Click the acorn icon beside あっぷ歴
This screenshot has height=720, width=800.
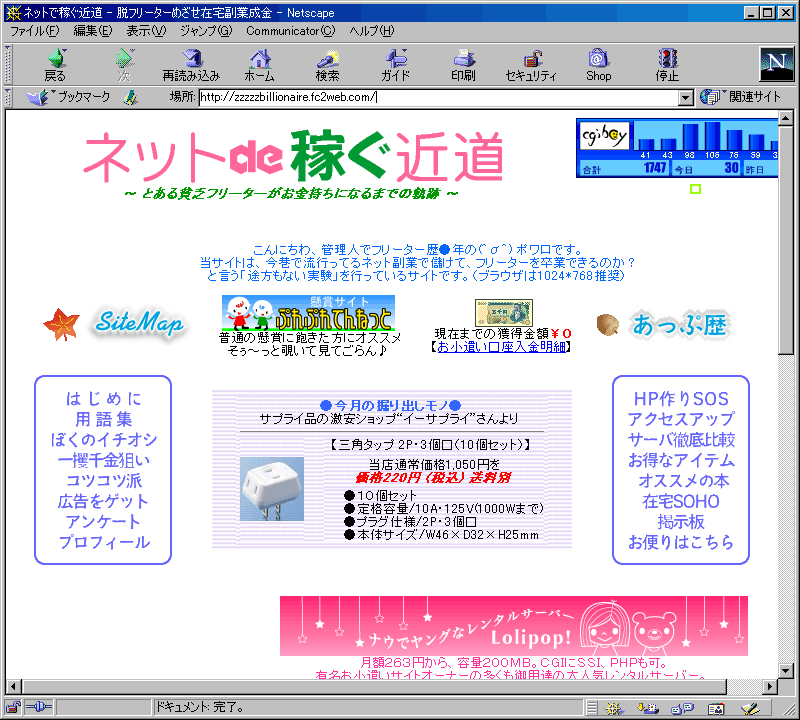click(x=608, y=325)
